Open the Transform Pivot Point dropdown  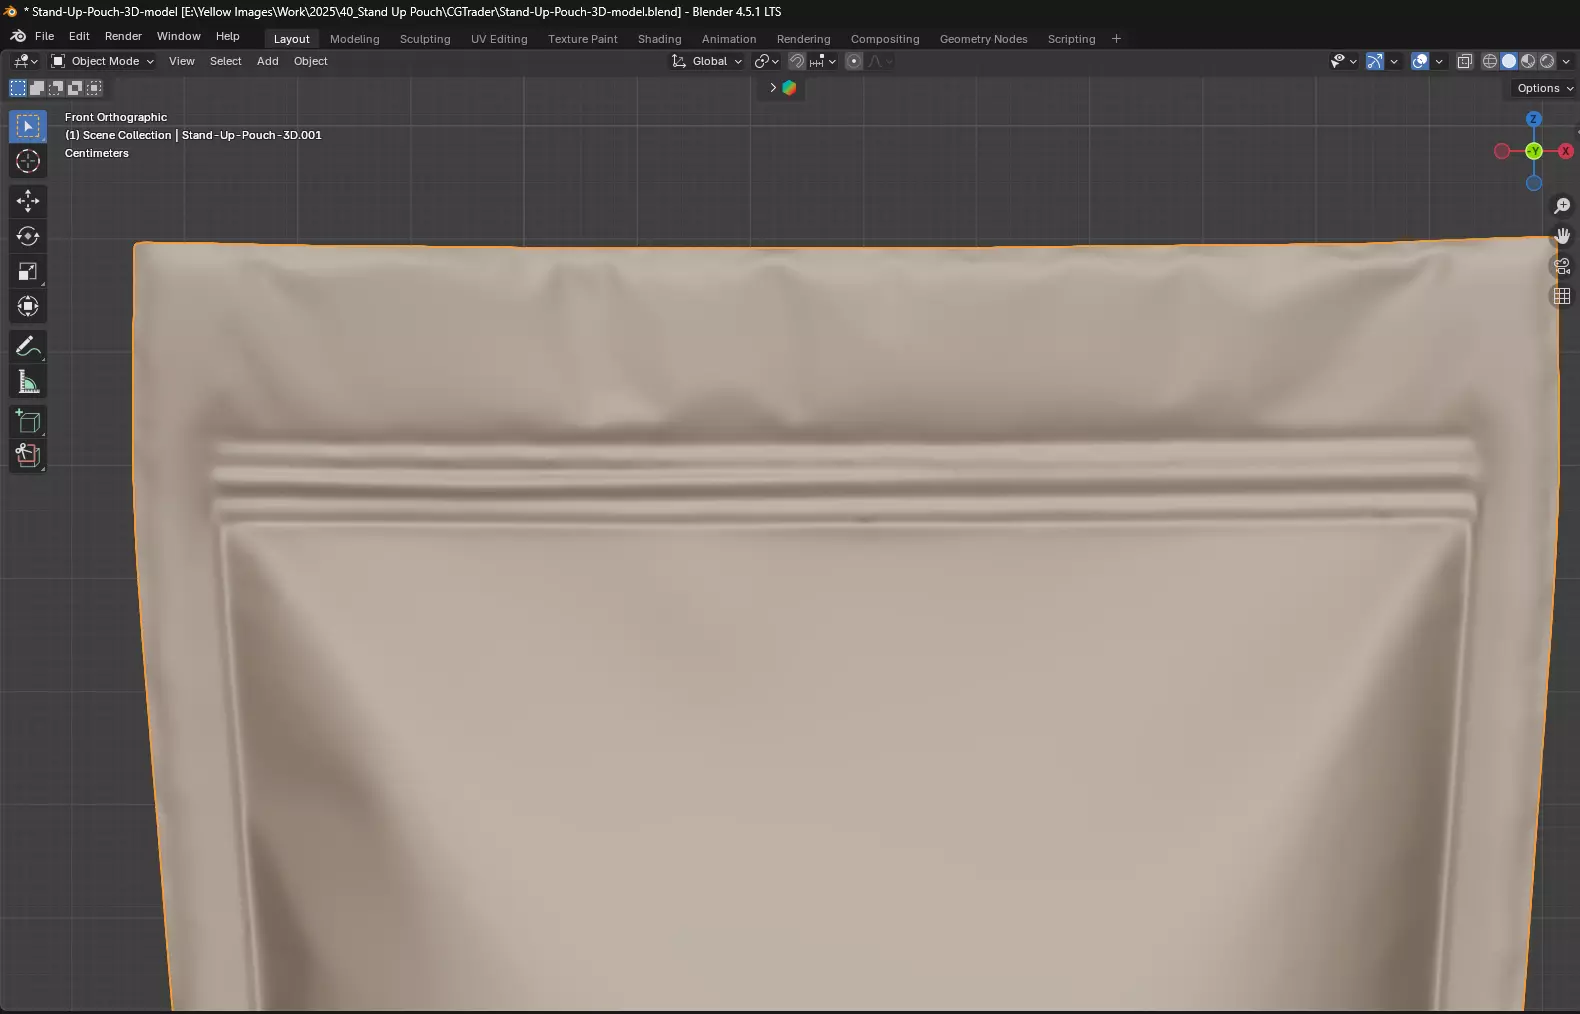(767, 61)
